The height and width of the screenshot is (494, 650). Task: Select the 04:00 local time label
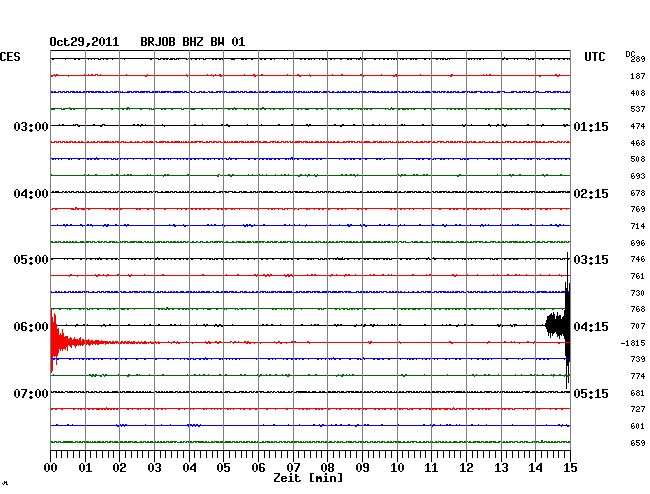(31, 194)
